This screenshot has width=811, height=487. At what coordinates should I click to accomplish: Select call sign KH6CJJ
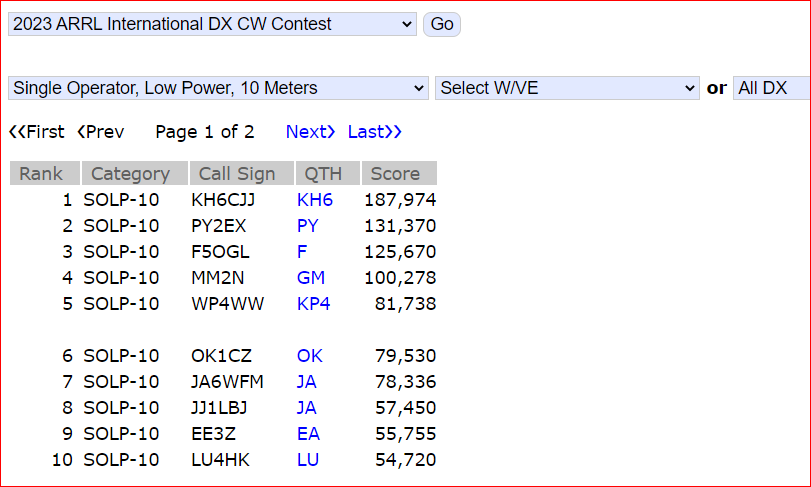click(223, 200)
